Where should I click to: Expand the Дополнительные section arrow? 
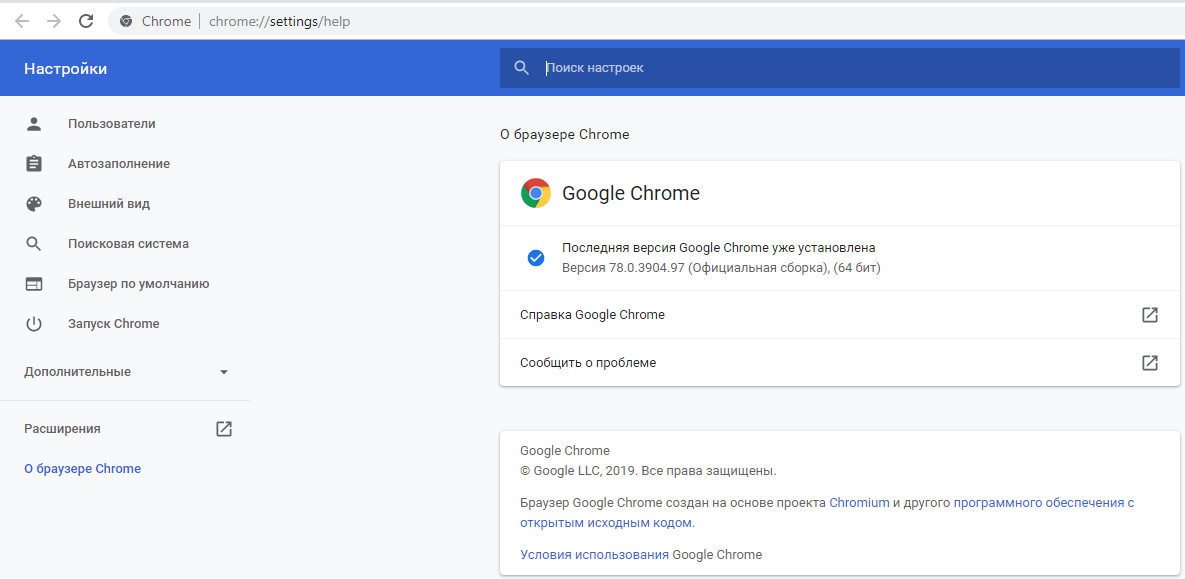(x=224, y=372)
